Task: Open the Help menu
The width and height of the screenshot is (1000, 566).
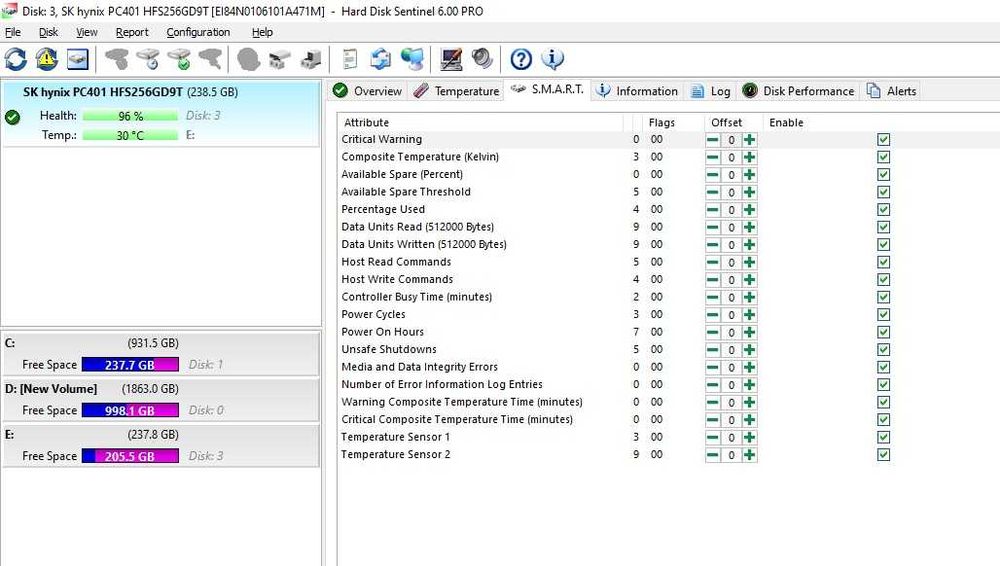Action: tap(262, 32)
